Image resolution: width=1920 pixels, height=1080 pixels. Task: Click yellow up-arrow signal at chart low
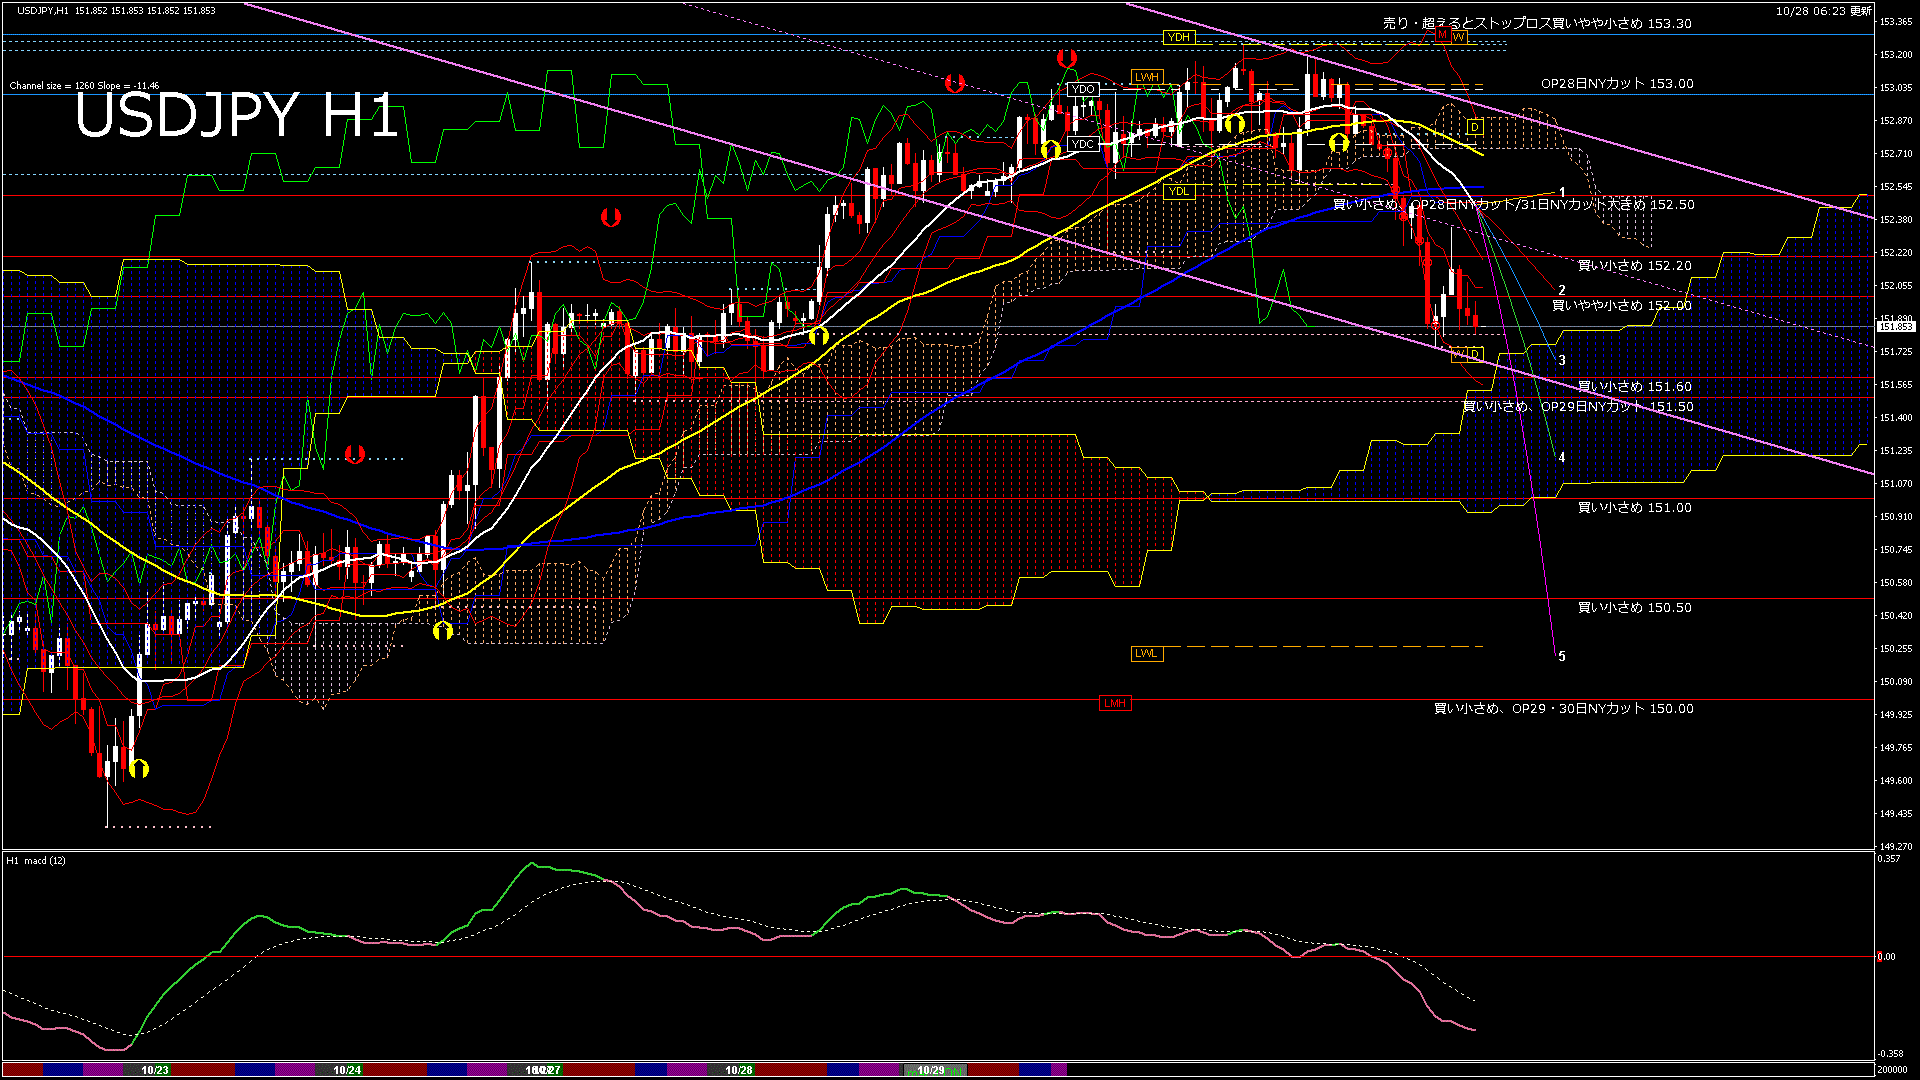(x=139, y=768)
